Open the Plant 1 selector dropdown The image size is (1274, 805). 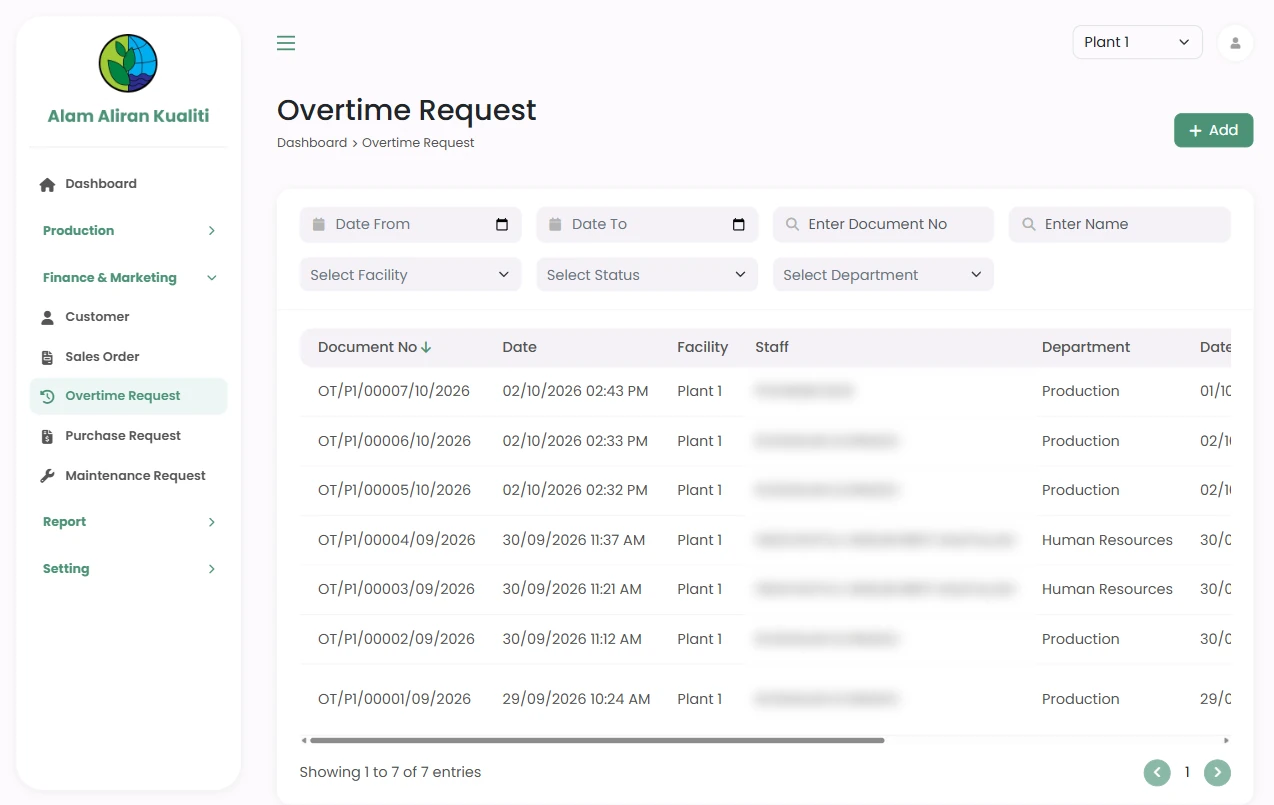coord(1137,42)
